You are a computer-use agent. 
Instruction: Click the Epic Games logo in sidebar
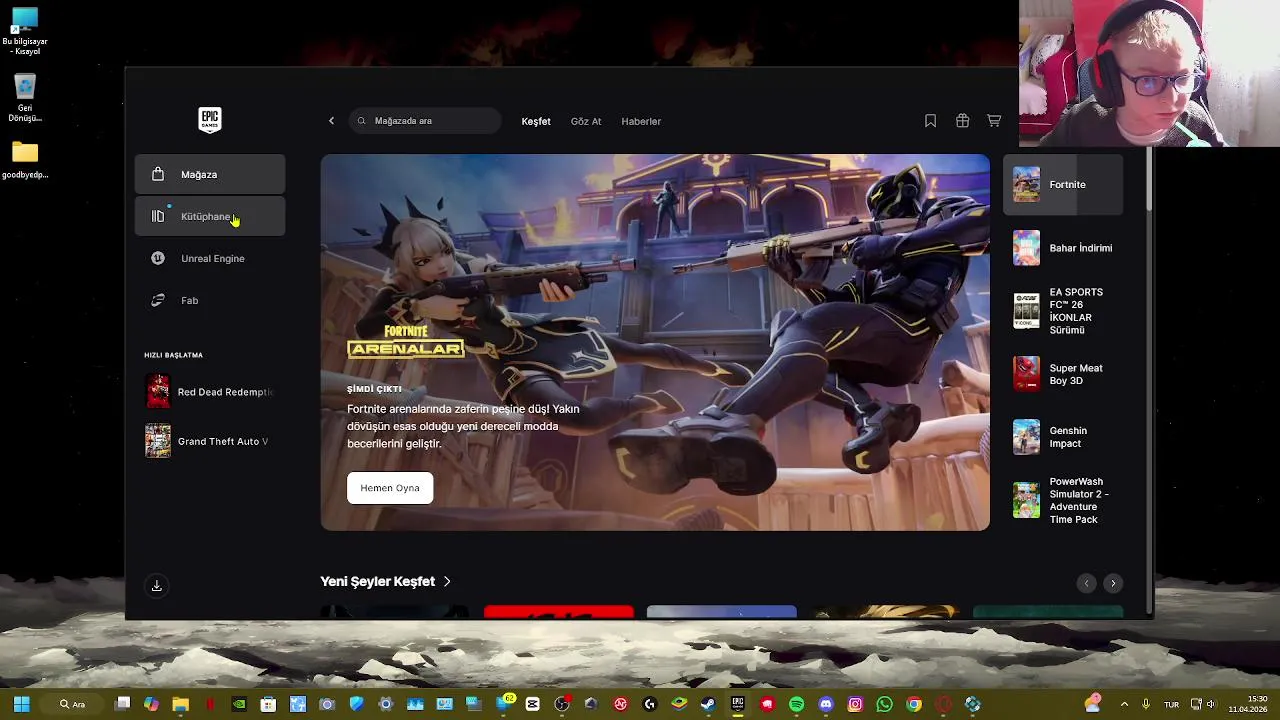(x=209, y=120)
